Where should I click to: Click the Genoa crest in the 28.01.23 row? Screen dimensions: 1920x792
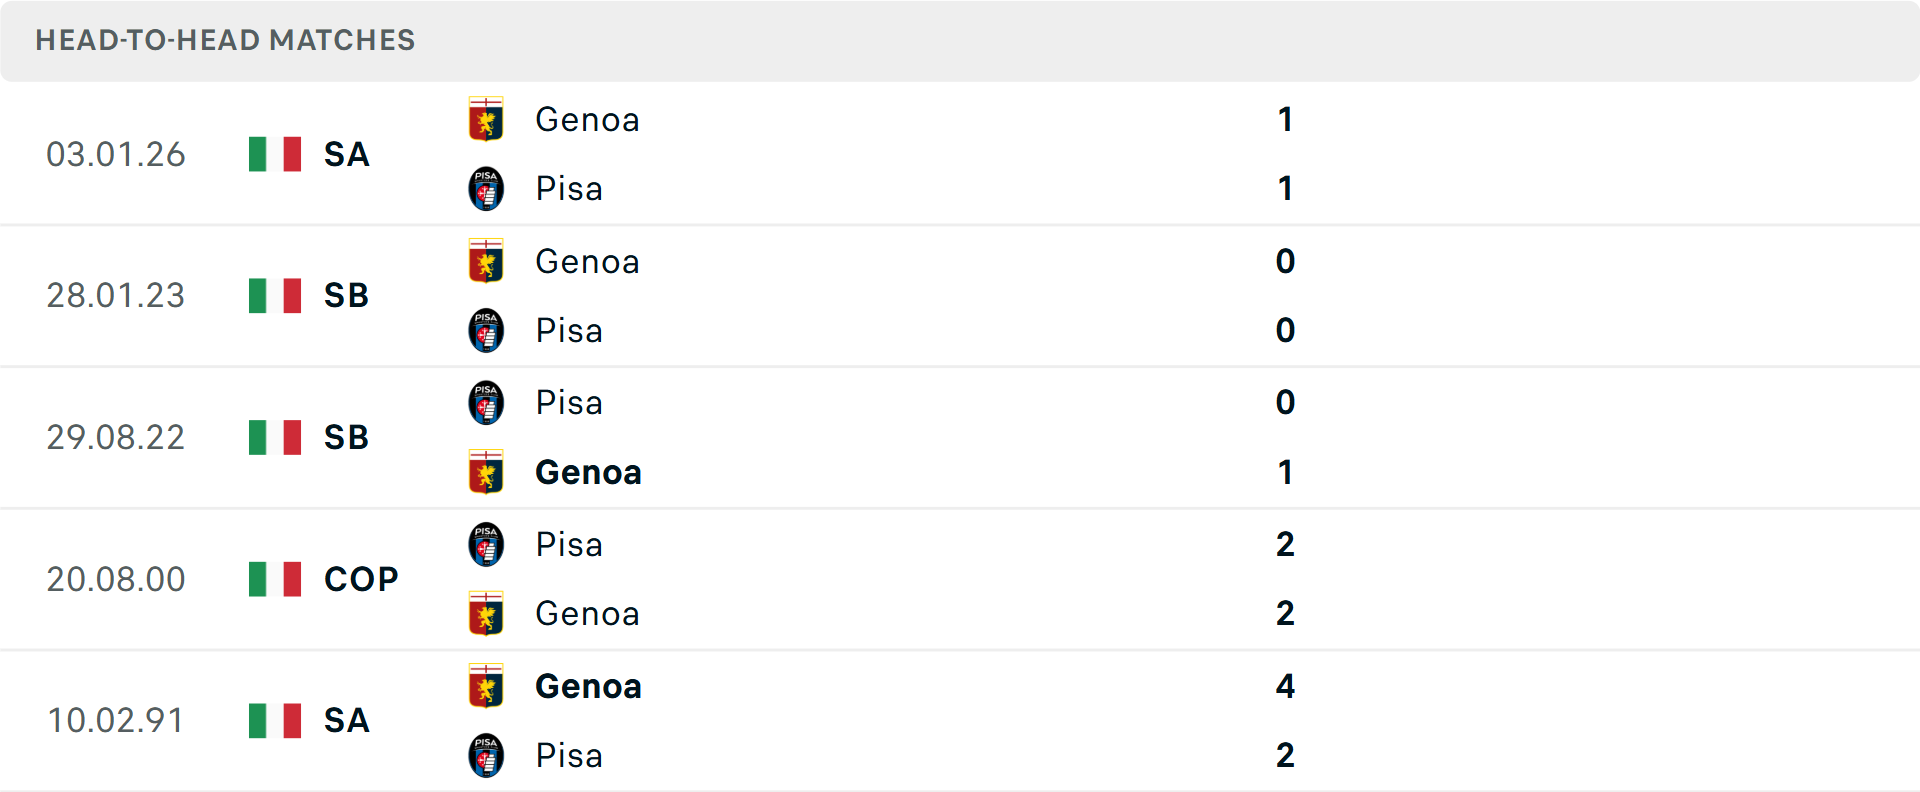486,261
